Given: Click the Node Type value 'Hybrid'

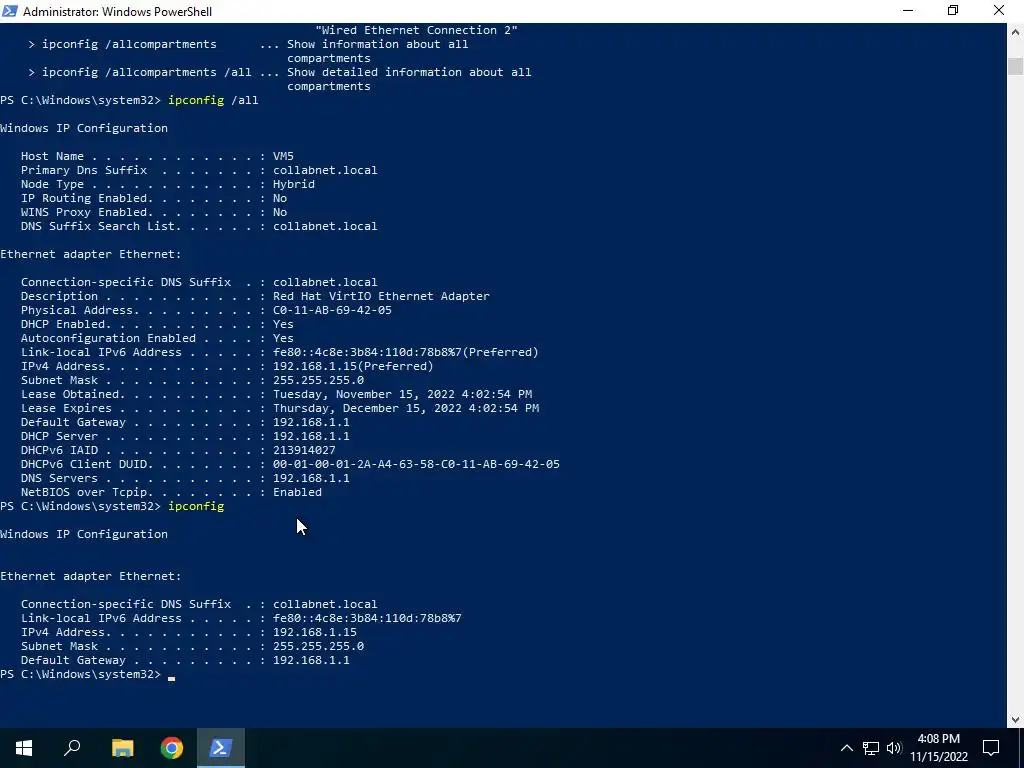Looking at the screenshot, I should point(294,184).
